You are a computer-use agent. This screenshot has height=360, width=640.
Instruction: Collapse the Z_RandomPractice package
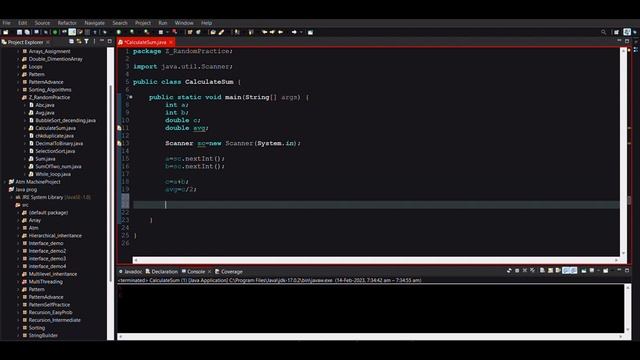[x=18, y=98]
